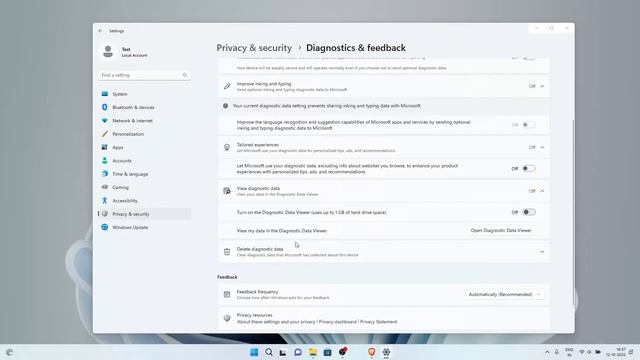Image resolution: width=640 pixels, height=360 pixels.
Task: Click the lightbulb icon of Tailored experiences
Action: (227, 147)
